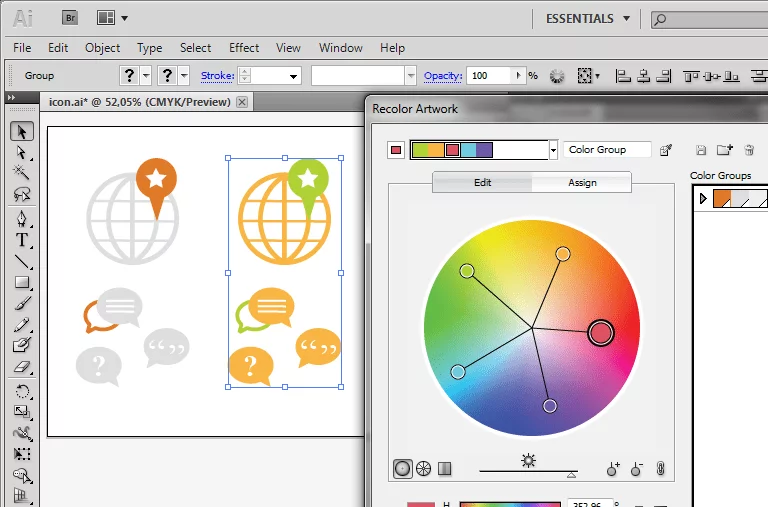Click New Color Group folder icon
This screenshot has height=507, width=768.
coord(724,149)
